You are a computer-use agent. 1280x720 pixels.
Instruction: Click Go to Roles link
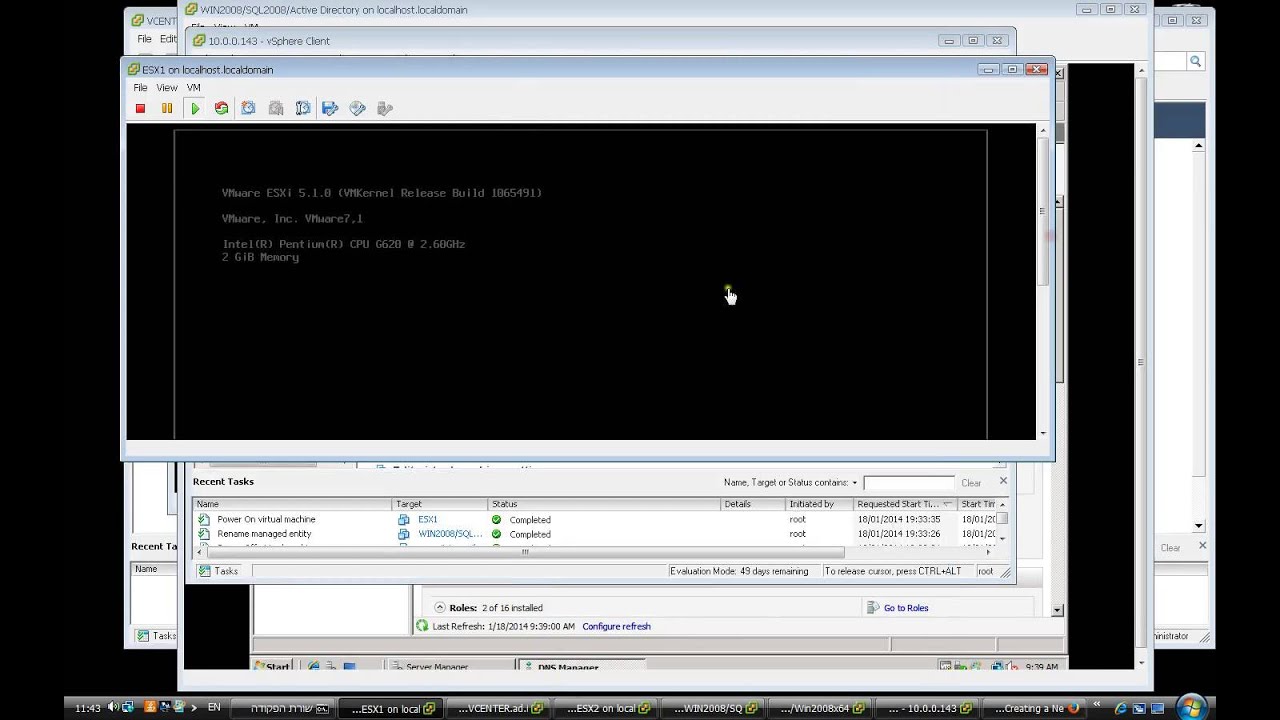(x=906, y=608)
